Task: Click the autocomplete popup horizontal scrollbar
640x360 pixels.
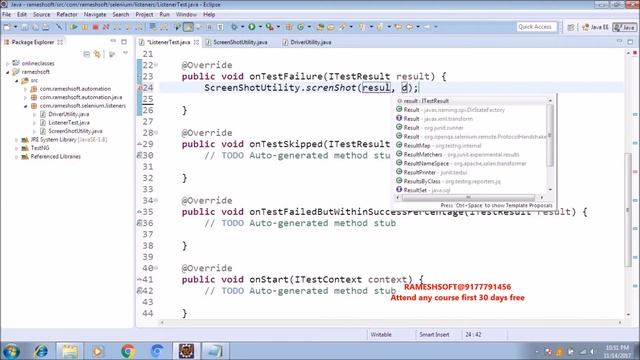Action: coord(468,198)
